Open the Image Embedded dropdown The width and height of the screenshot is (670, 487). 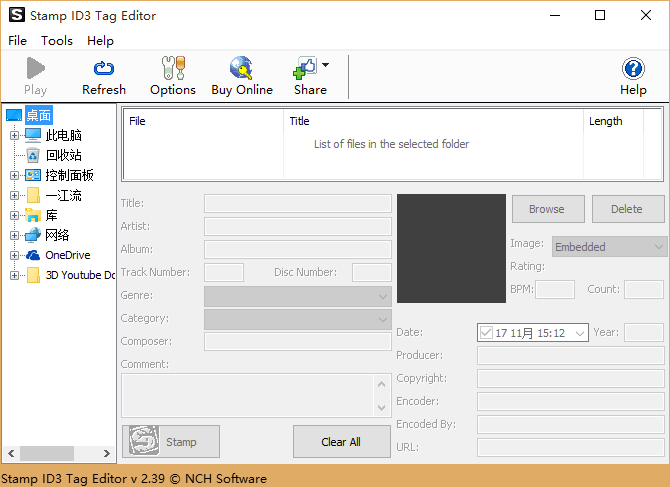tap(609, 246)
